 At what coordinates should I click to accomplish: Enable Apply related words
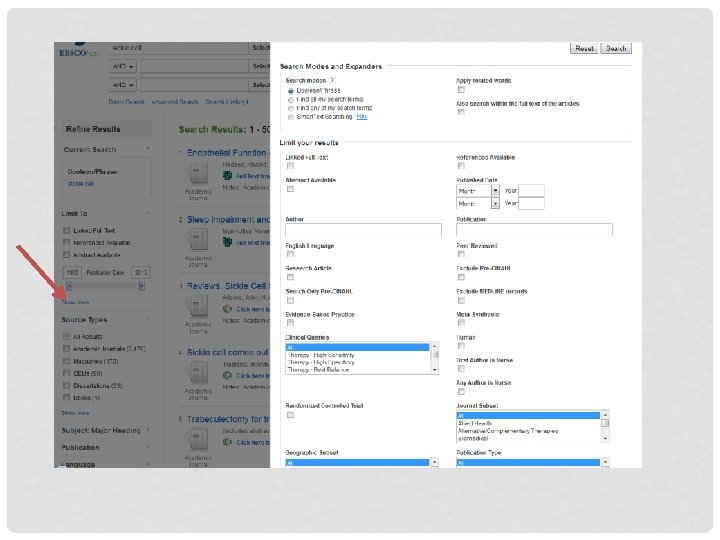point(461,90)
